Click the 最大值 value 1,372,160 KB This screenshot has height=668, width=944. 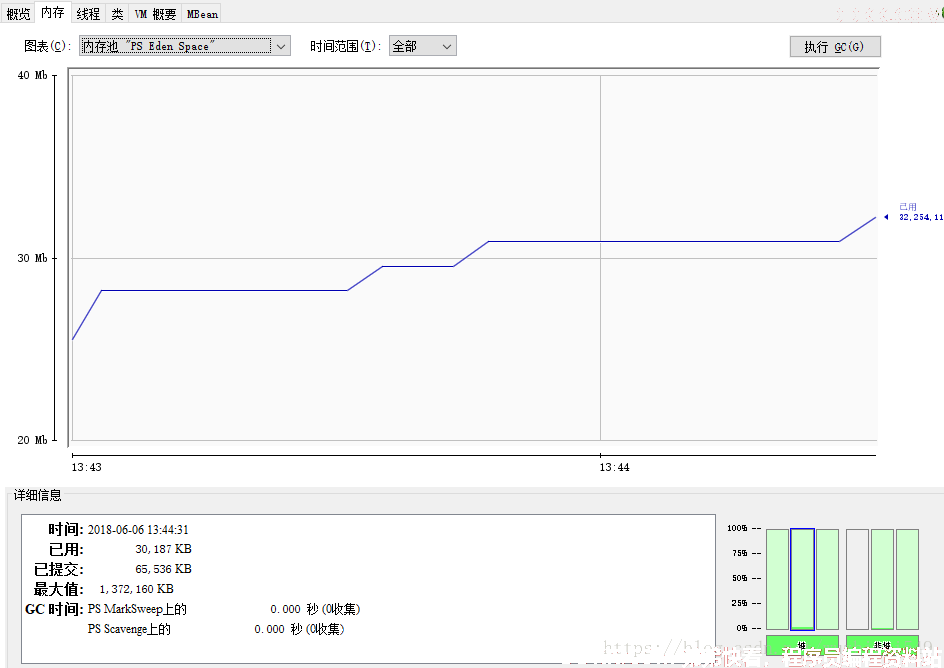click(x=137, y=589)
